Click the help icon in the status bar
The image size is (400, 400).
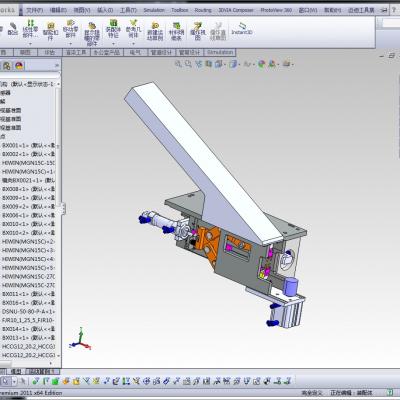[390, 393]
